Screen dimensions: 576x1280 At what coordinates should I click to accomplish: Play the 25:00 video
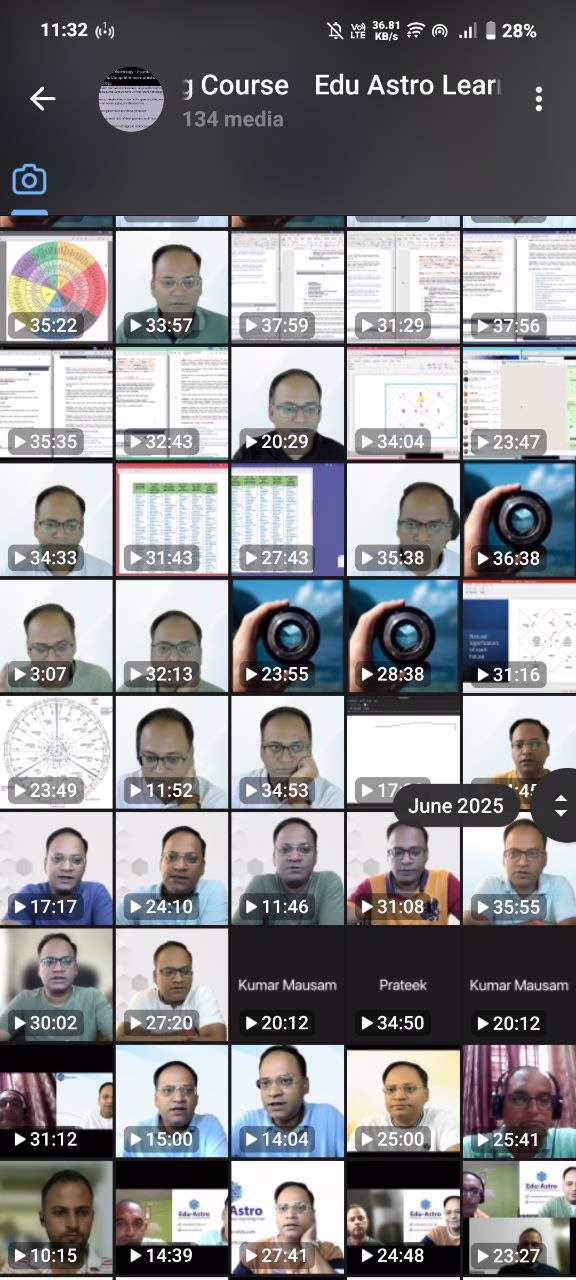pos(404,1100)
